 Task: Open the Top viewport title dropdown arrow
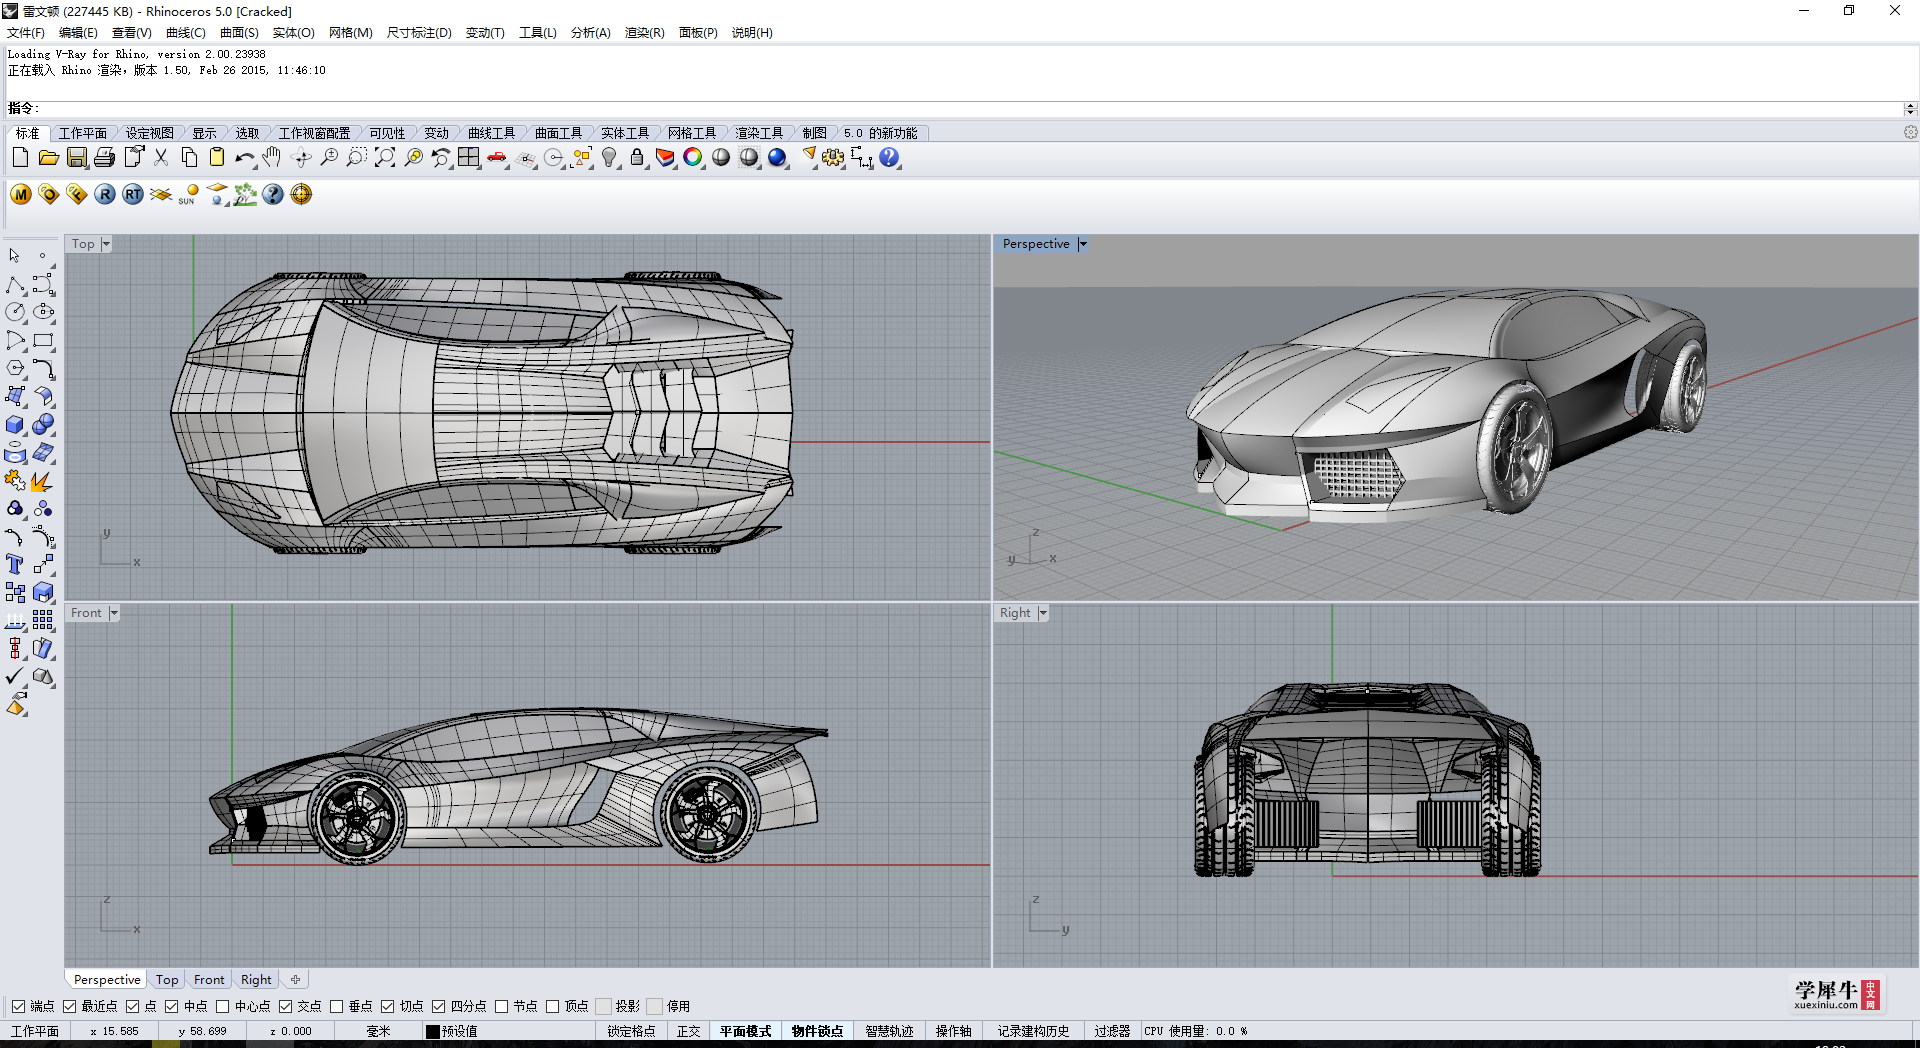pyautogui.click(x=106, y=244)
